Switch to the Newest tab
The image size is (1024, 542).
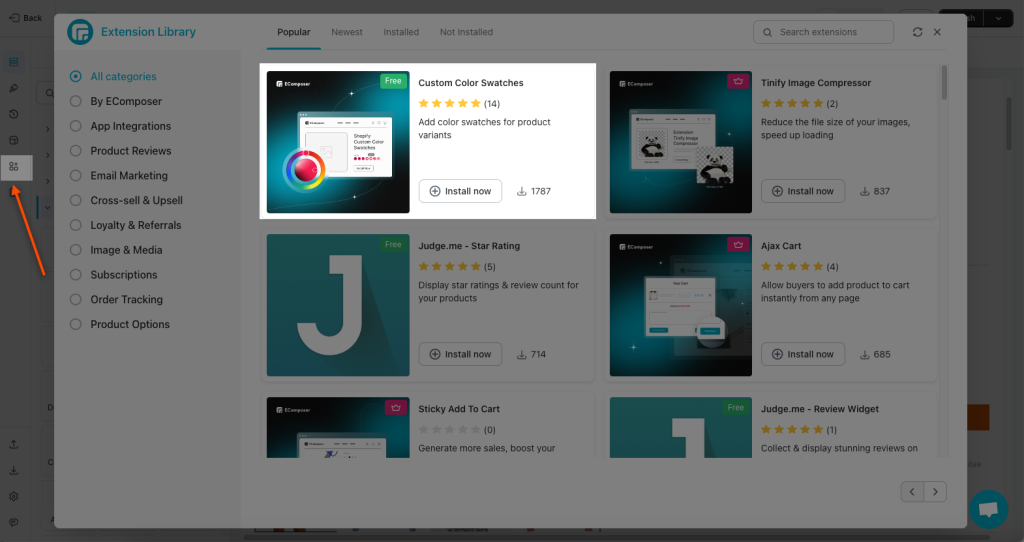click(x=347, y=32)
